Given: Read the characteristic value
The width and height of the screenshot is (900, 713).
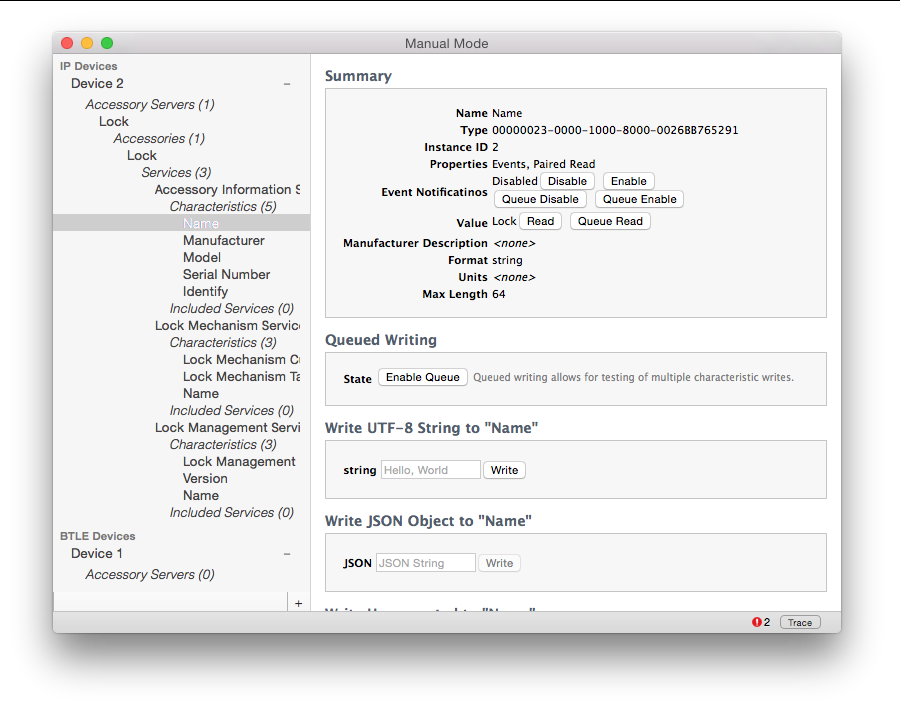Looking at the screenshot, I should tap(540, 221).
